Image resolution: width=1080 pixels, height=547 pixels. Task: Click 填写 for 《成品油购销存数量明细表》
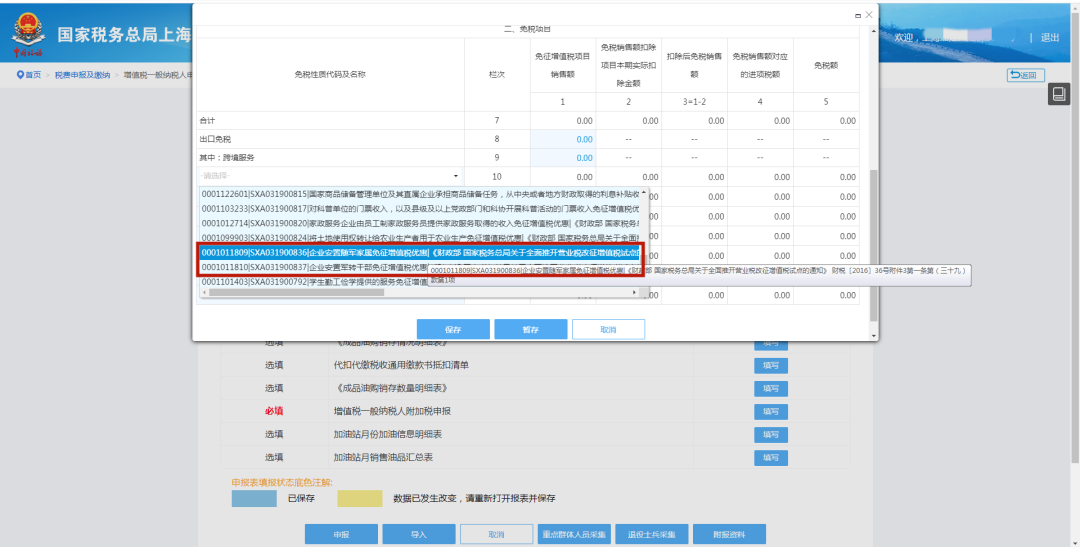(x=771, y=389)
